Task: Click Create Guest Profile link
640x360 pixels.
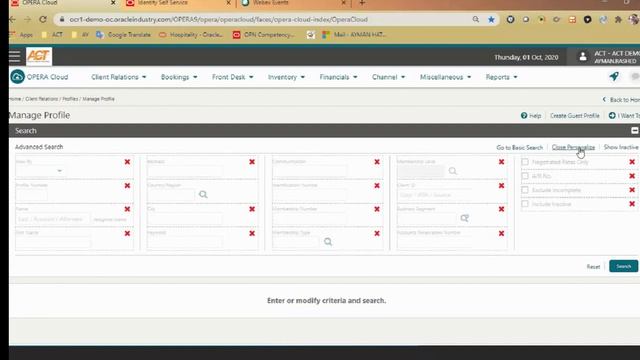Action: pos(575,116)
